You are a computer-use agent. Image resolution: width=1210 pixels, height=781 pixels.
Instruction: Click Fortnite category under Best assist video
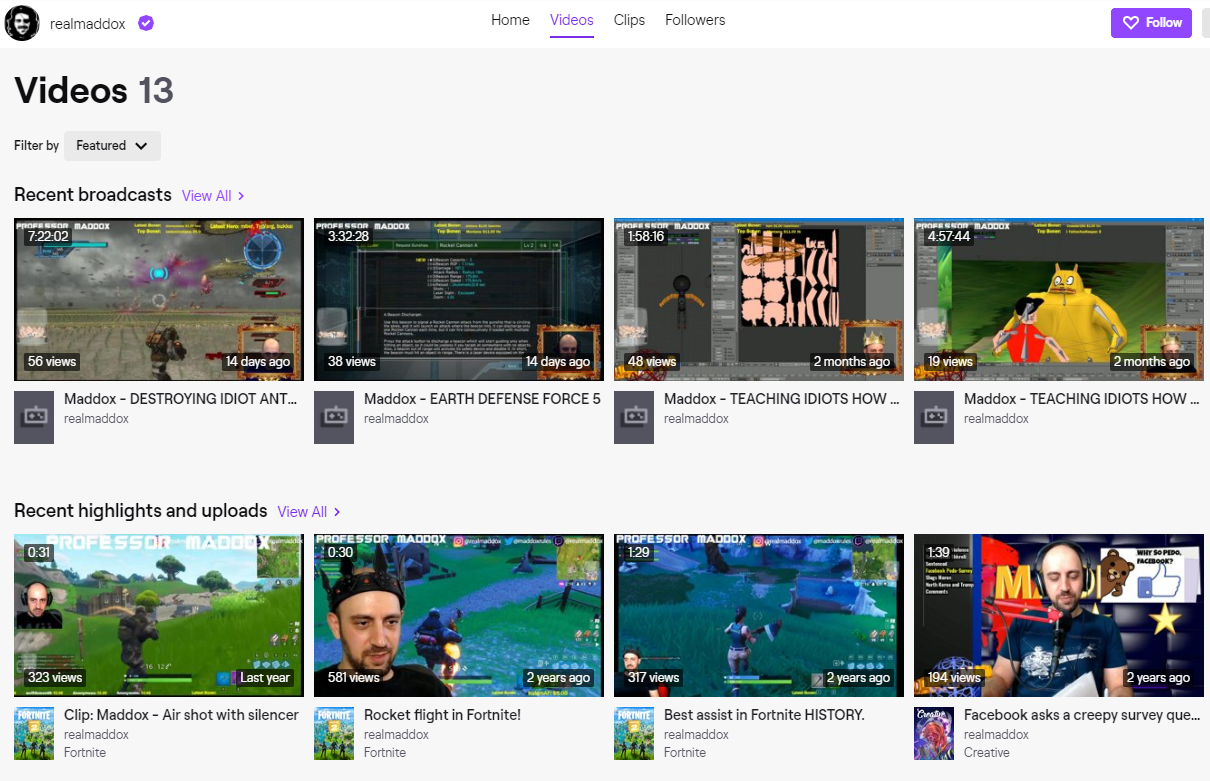685,753
